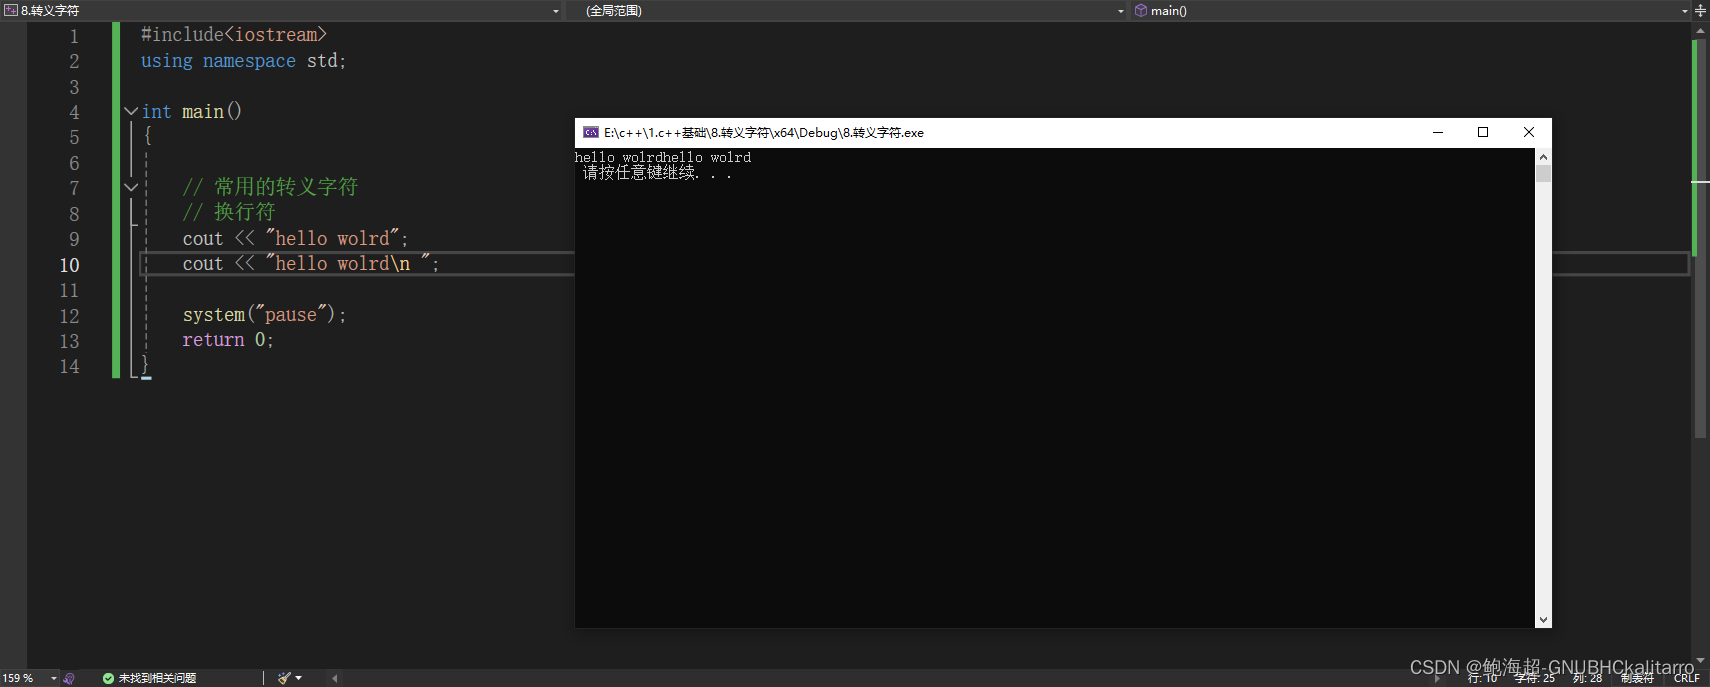The height and width of the screenshot is (687, 1710).
Task: Click the 列: 28 column indicator
Action: [x=1587, y=678]
